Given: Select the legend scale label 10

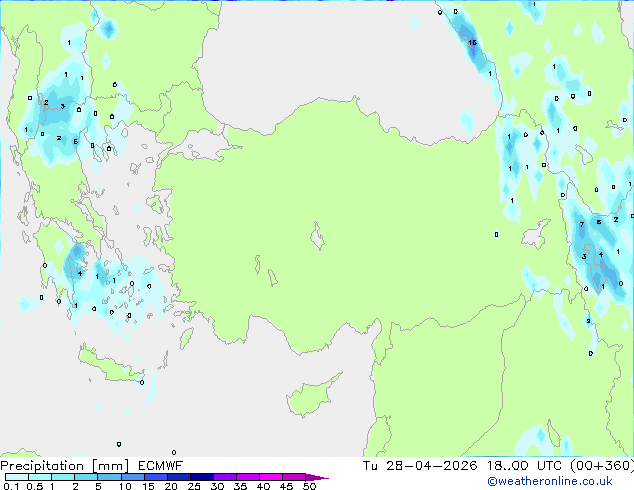Looking at the screenshot, I should click(125, 486).
